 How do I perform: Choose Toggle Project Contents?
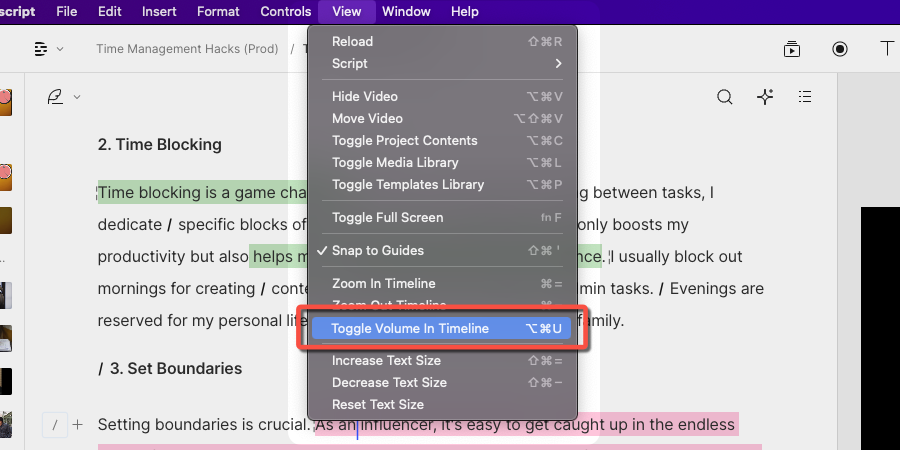[442, 141]
